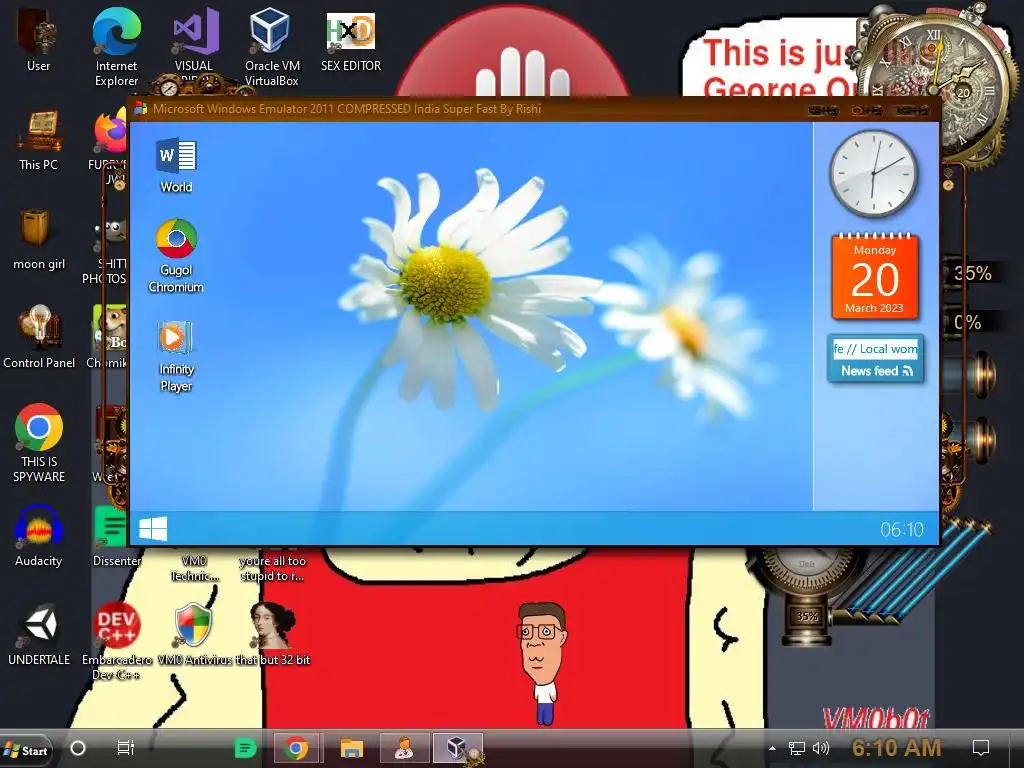The image size is (1024, 768).
Task: Click the analog clock gadget in emulator
Action: (x=874, y=174)
